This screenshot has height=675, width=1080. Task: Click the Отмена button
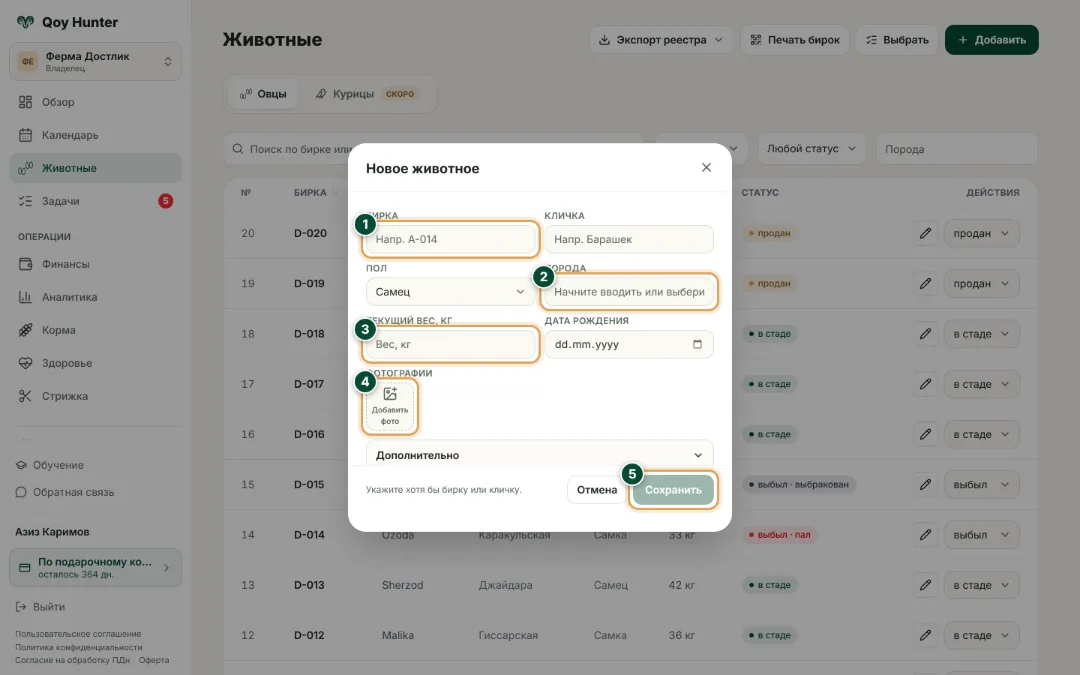pyautogui.click(x=596, y=490)
